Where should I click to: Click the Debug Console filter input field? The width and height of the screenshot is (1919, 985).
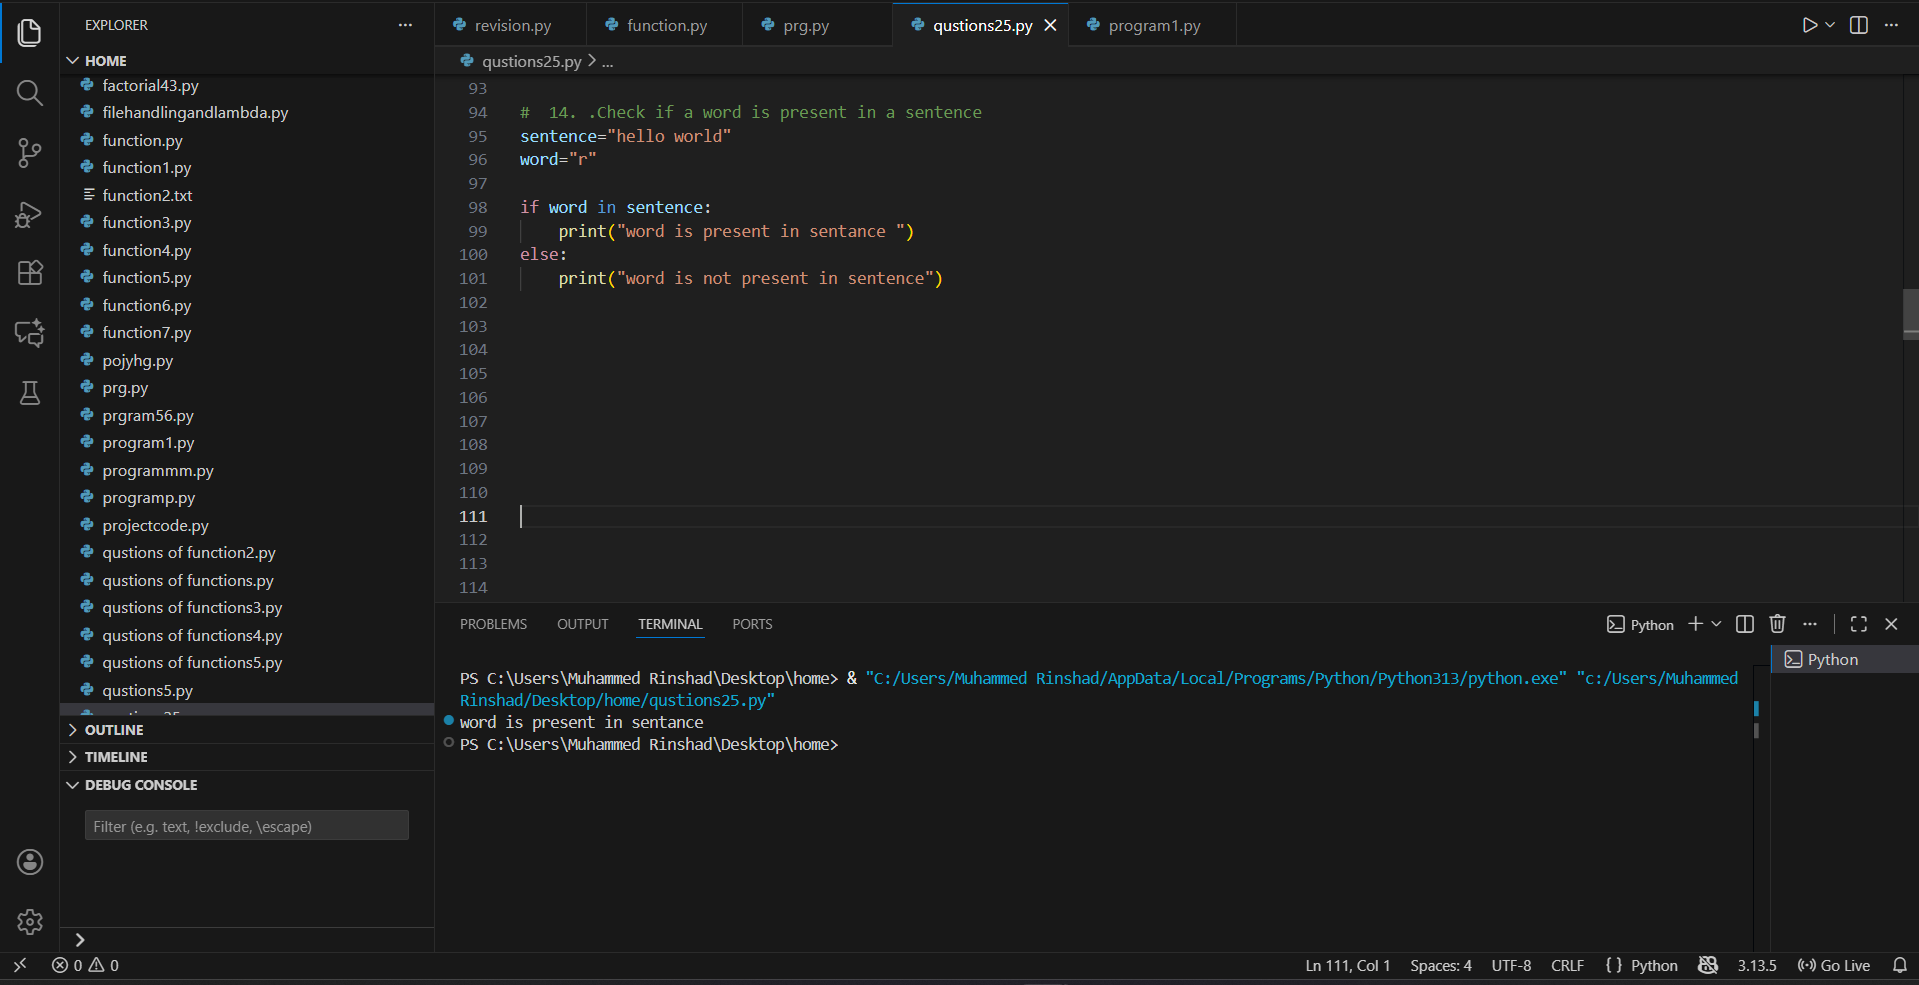246,825
